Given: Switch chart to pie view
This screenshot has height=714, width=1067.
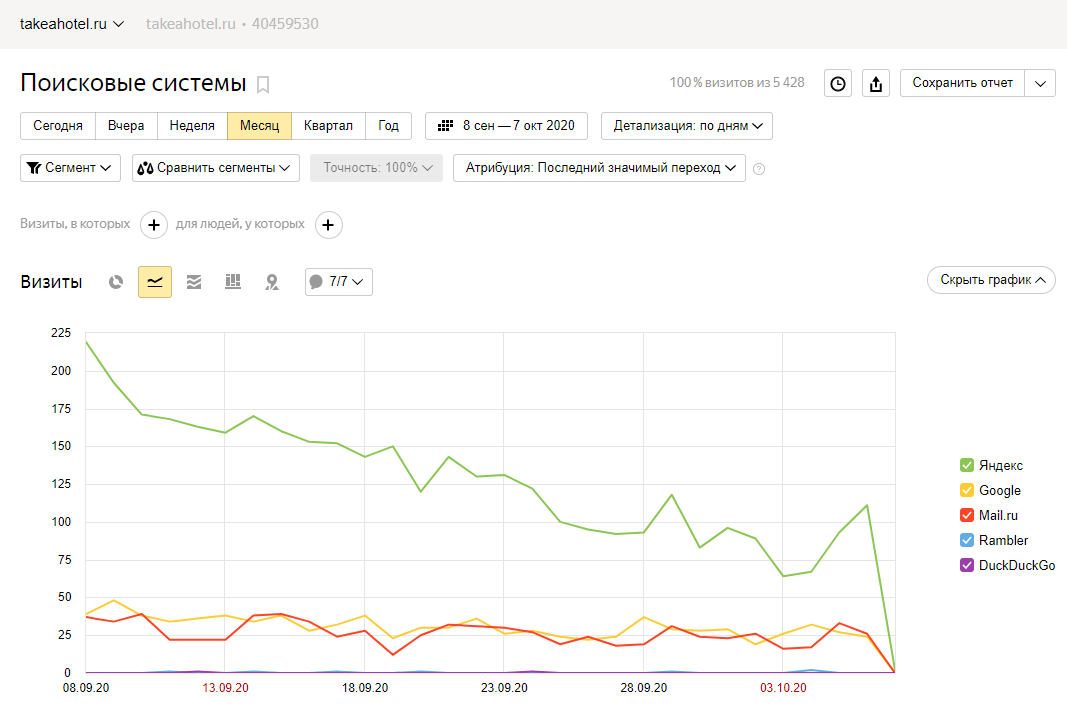Looking at the screenshot, I should pyautogui.click(x=116, y=282).
